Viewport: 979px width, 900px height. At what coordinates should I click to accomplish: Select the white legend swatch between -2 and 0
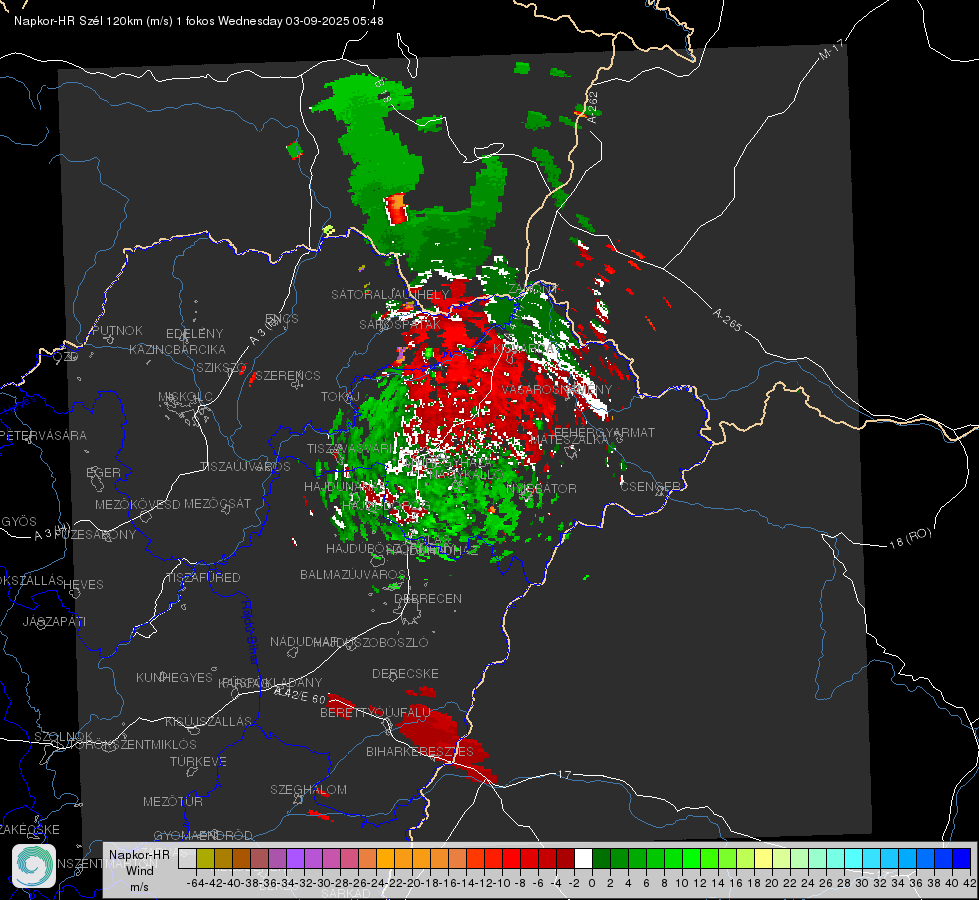click(x=583, y=858)
